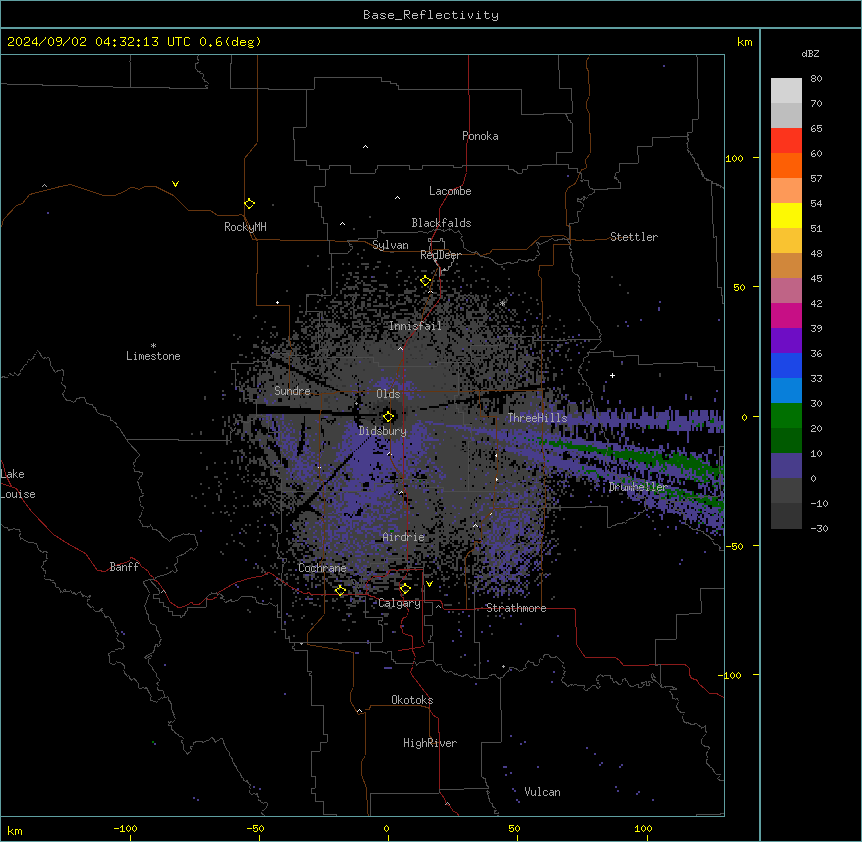Viewport: 862px width, 842px height.
Task: Click the Base_Reflectivity title text
Action: [x=431, y=15]
